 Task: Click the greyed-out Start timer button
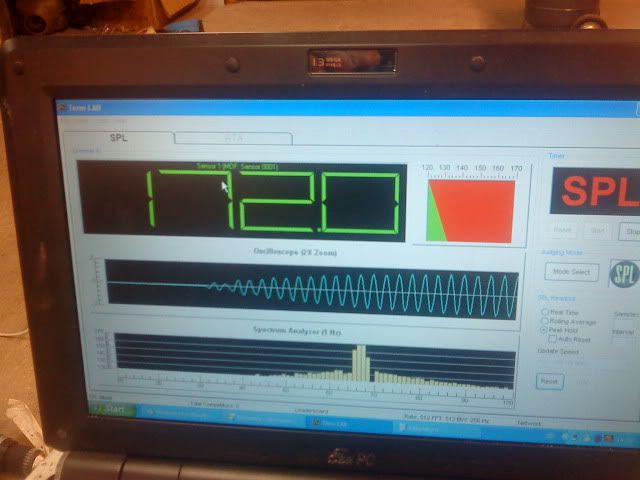pyautogui.click(x=598, y=231)
